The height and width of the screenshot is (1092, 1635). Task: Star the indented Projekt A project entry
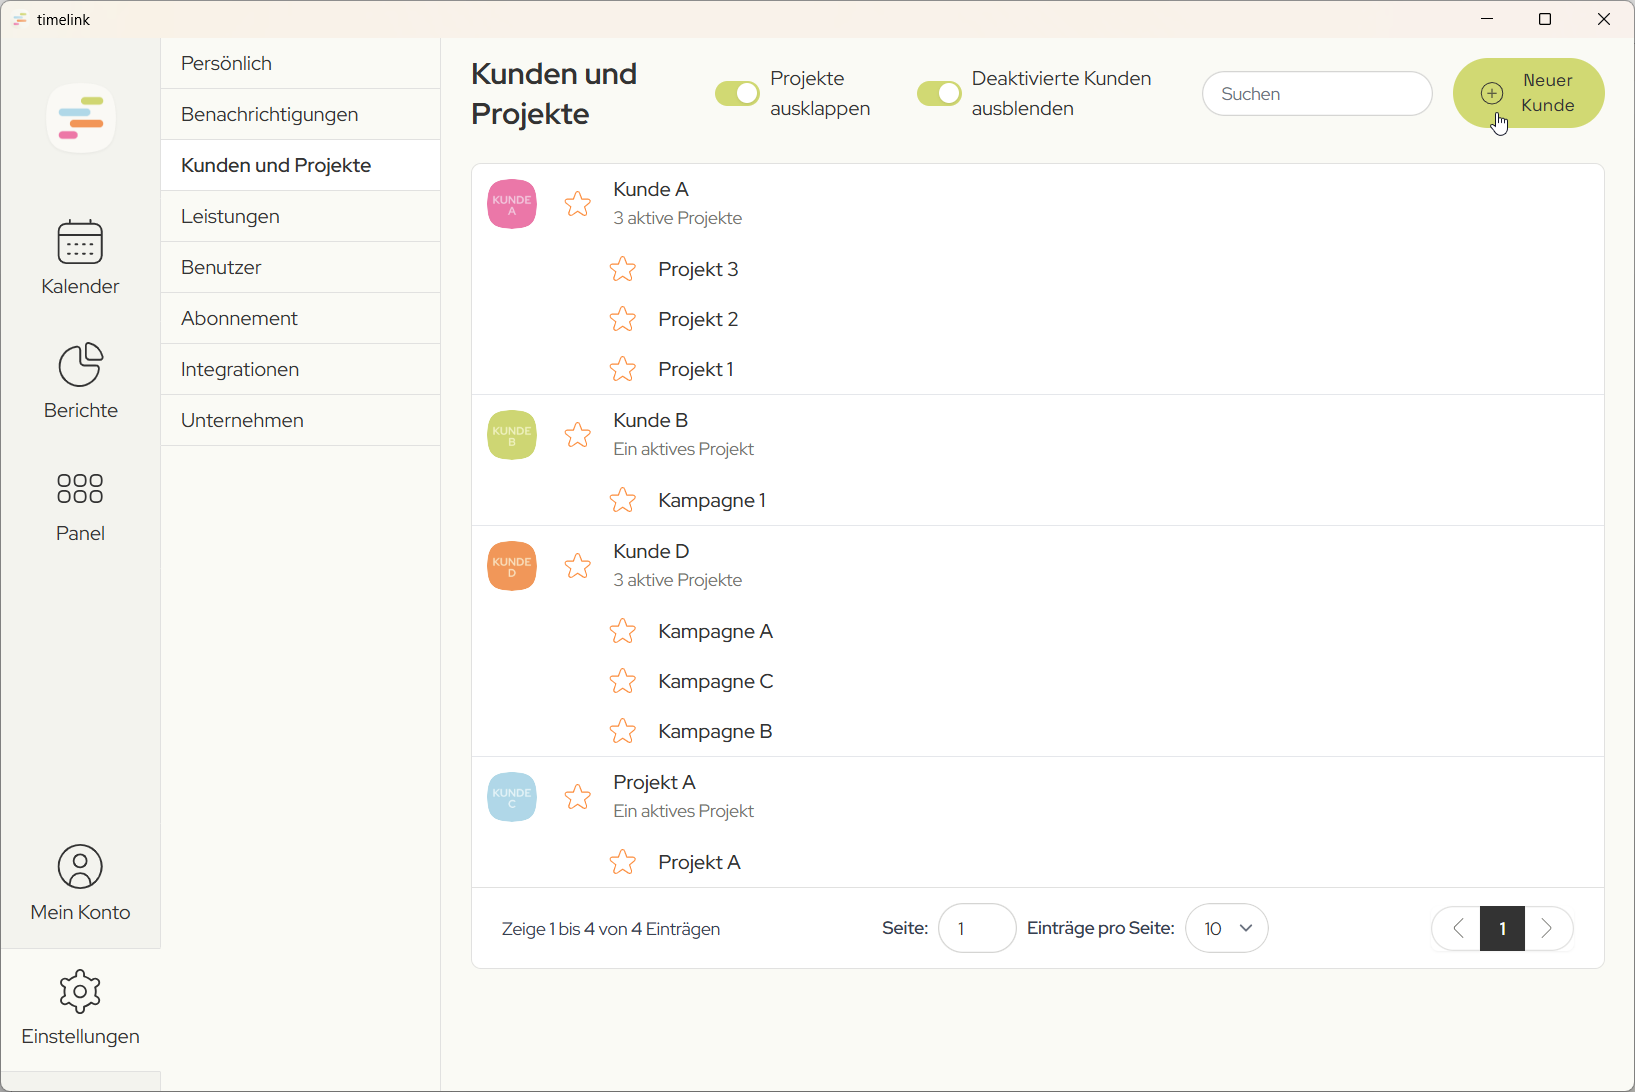[x=623, y=862]
